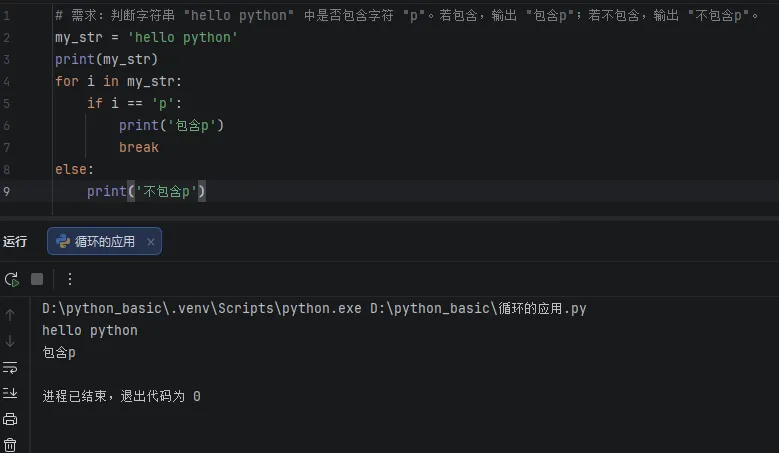Click the else keyword in the editor
Screen dimensions: 779x453
pos(72,169)
